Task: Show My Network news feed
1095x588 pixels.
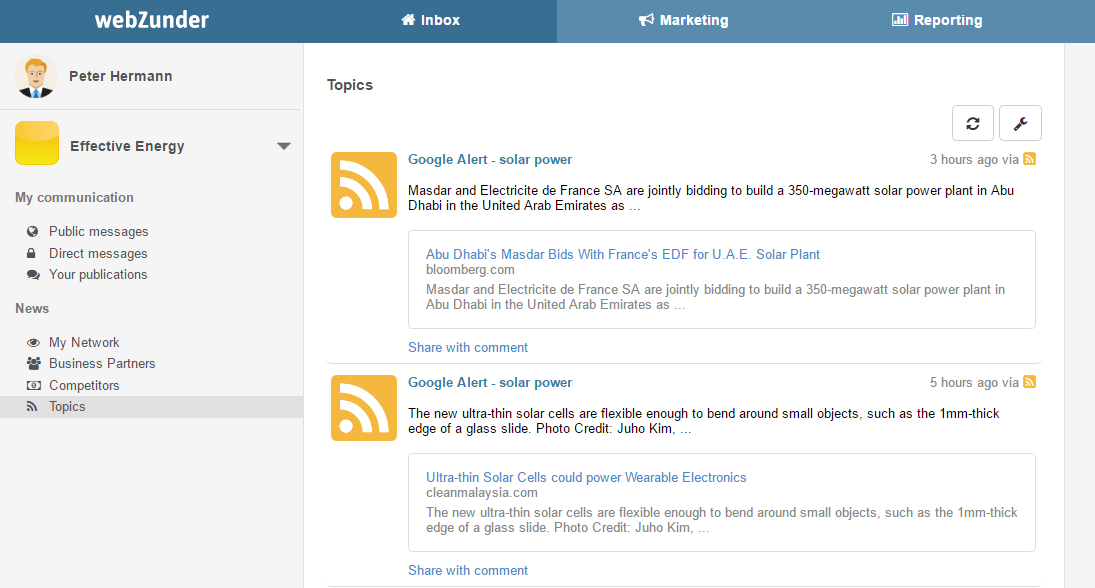Action: coord(84,342)
